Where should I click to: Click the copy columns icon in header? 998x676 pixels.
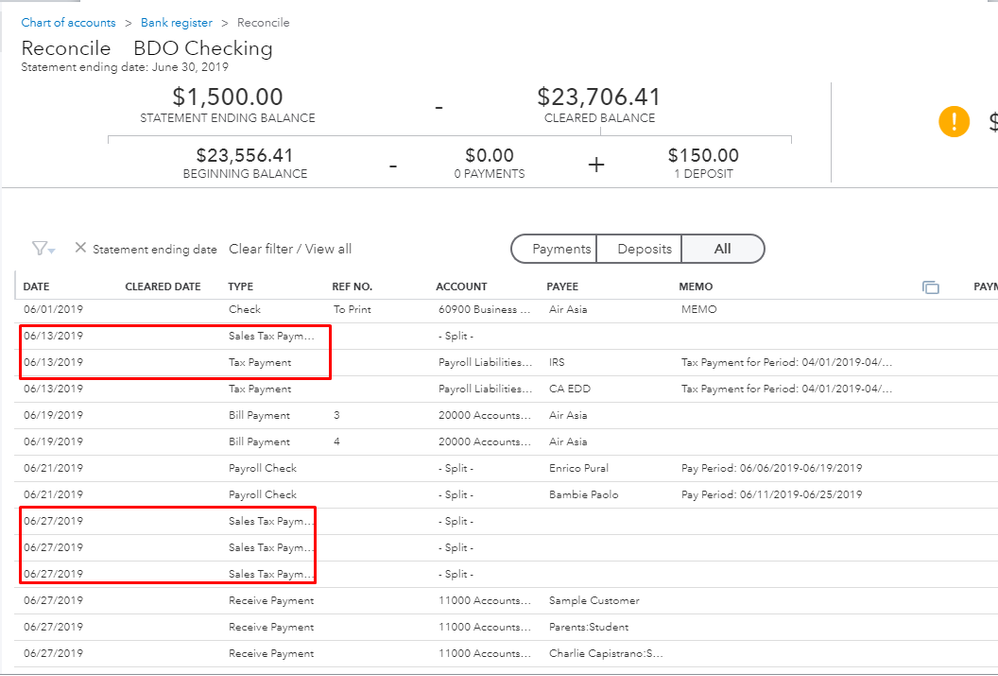coord(930,287)
